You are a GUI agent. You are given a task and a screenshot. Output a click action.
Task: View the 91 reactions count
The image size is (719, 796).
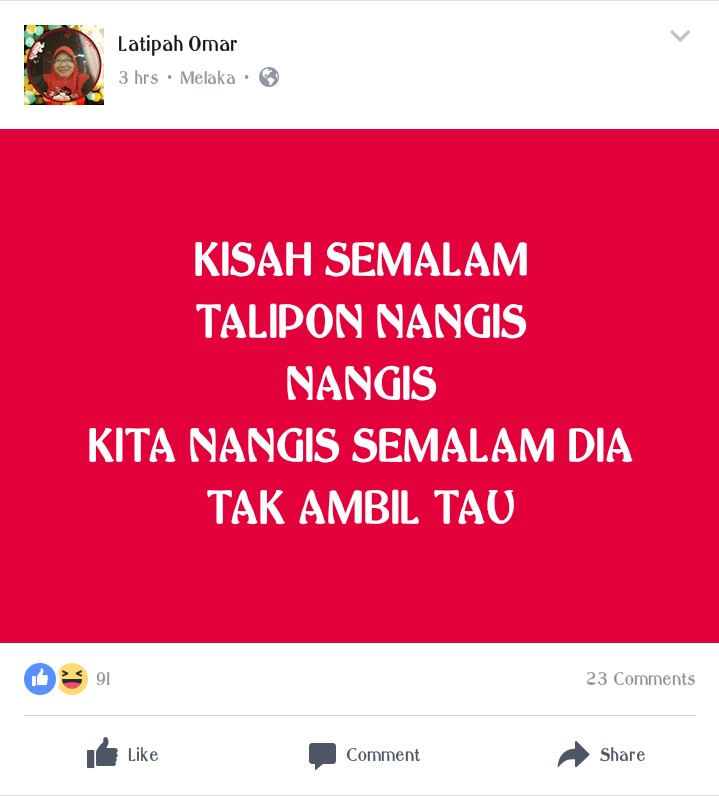(x=103, y=679)
